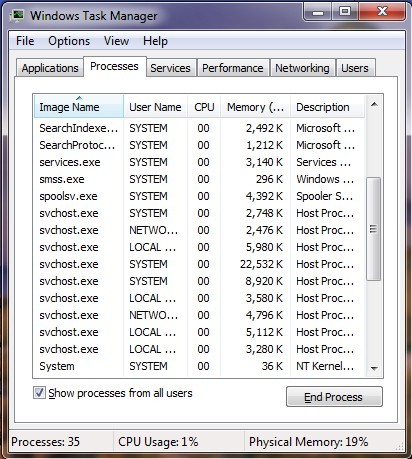Minimize the Task Manager window
Image resolution: width=412 pixels, height=459 pixels.
pyautogui.click(x=318, y=12)
